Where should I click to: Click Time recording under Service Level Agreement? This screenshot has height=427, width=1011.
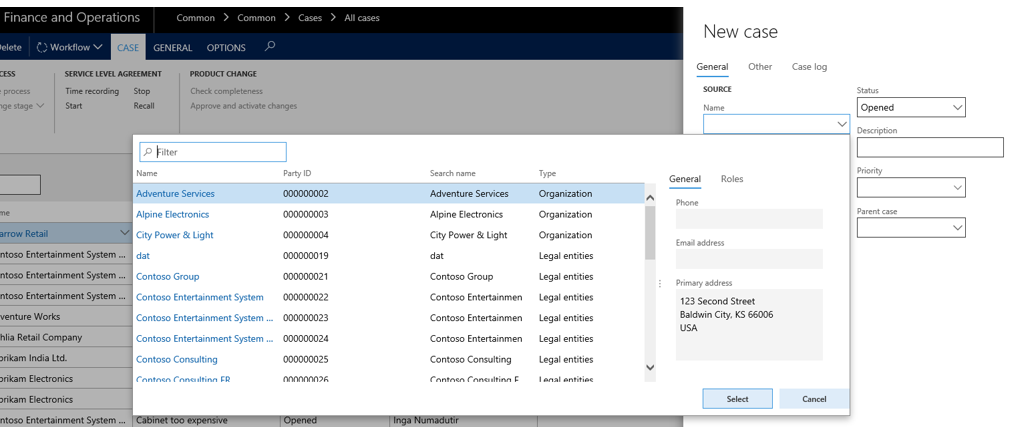click(92, 91)
